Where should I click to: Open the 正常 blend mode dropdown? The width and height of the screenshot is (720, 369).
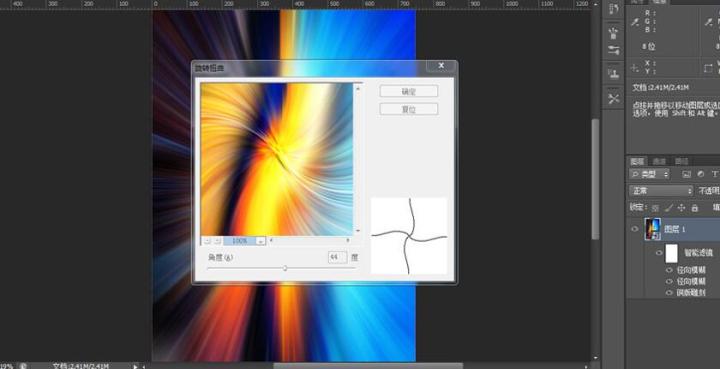coord(661,190)
